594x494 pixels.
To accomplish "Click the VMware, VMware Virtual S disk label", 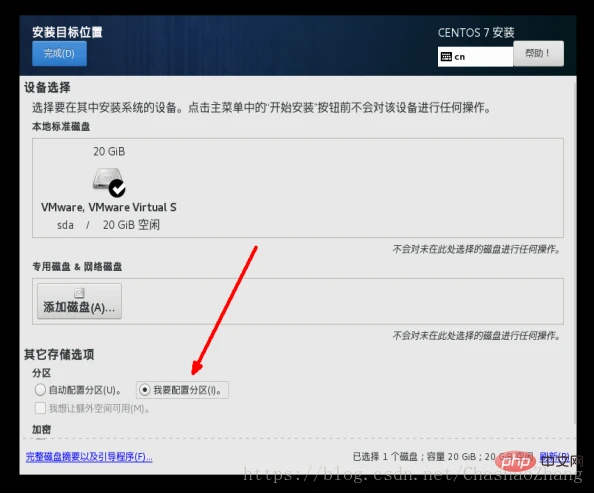I will tap(109, 207).
